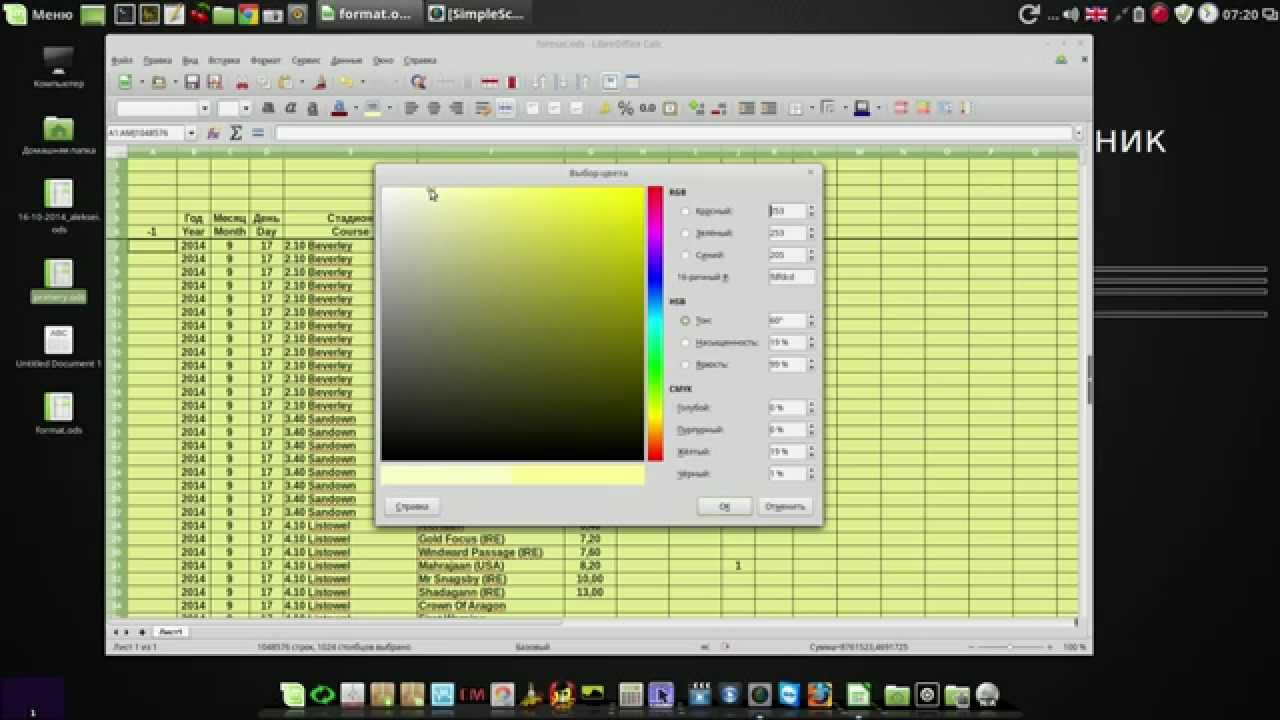Click the Отменить (cancel) button
The width and height of the screenshot is (1280, 720).
pos(785,507)
